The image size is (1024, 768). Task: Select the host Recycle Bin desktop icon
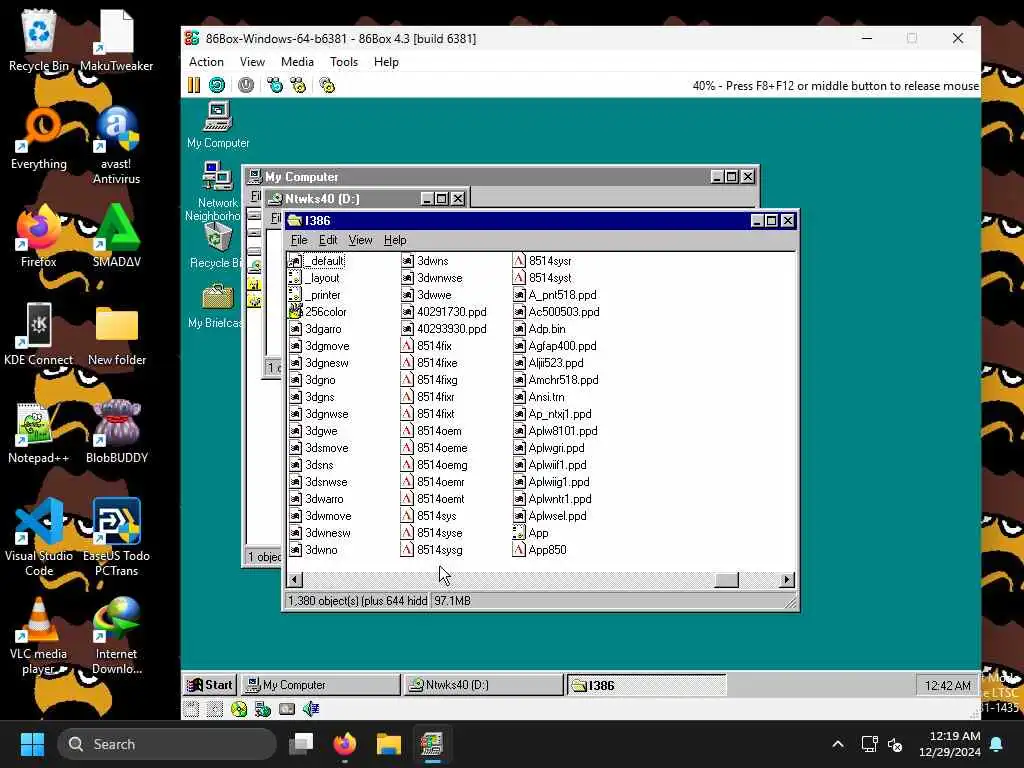(39, 40)
